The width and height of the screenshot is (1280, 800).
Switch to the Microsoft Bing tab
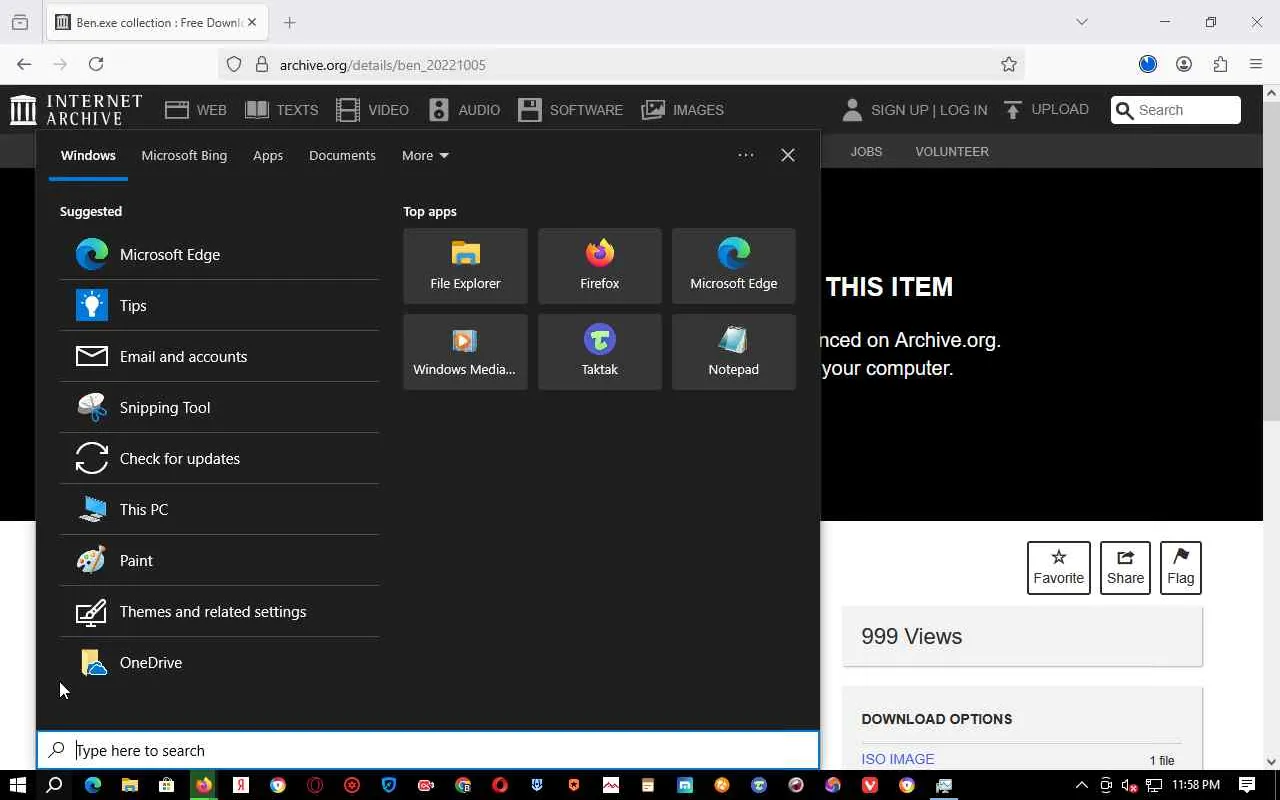coord(184,155)
